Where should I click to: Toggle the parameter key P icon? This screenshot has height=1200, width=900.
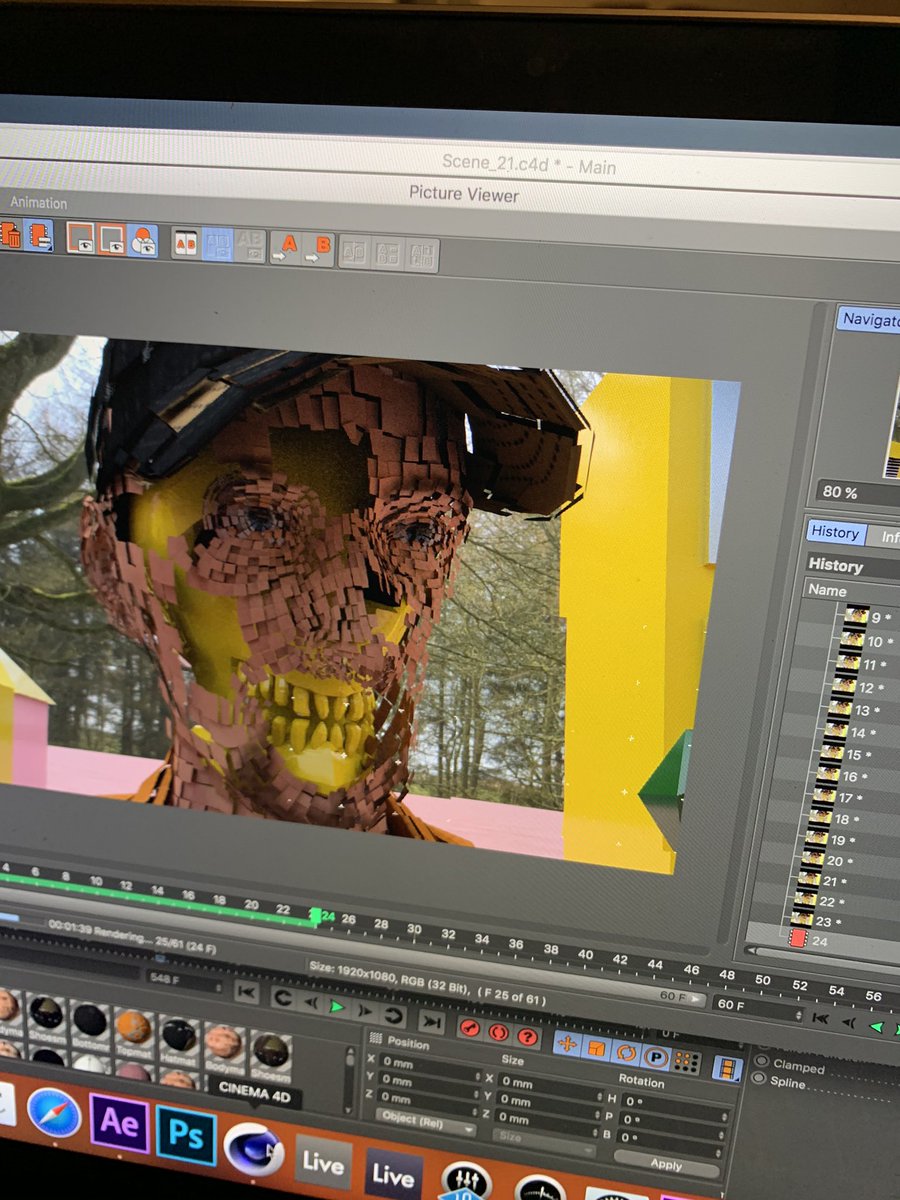click(x=656, y=1056)
